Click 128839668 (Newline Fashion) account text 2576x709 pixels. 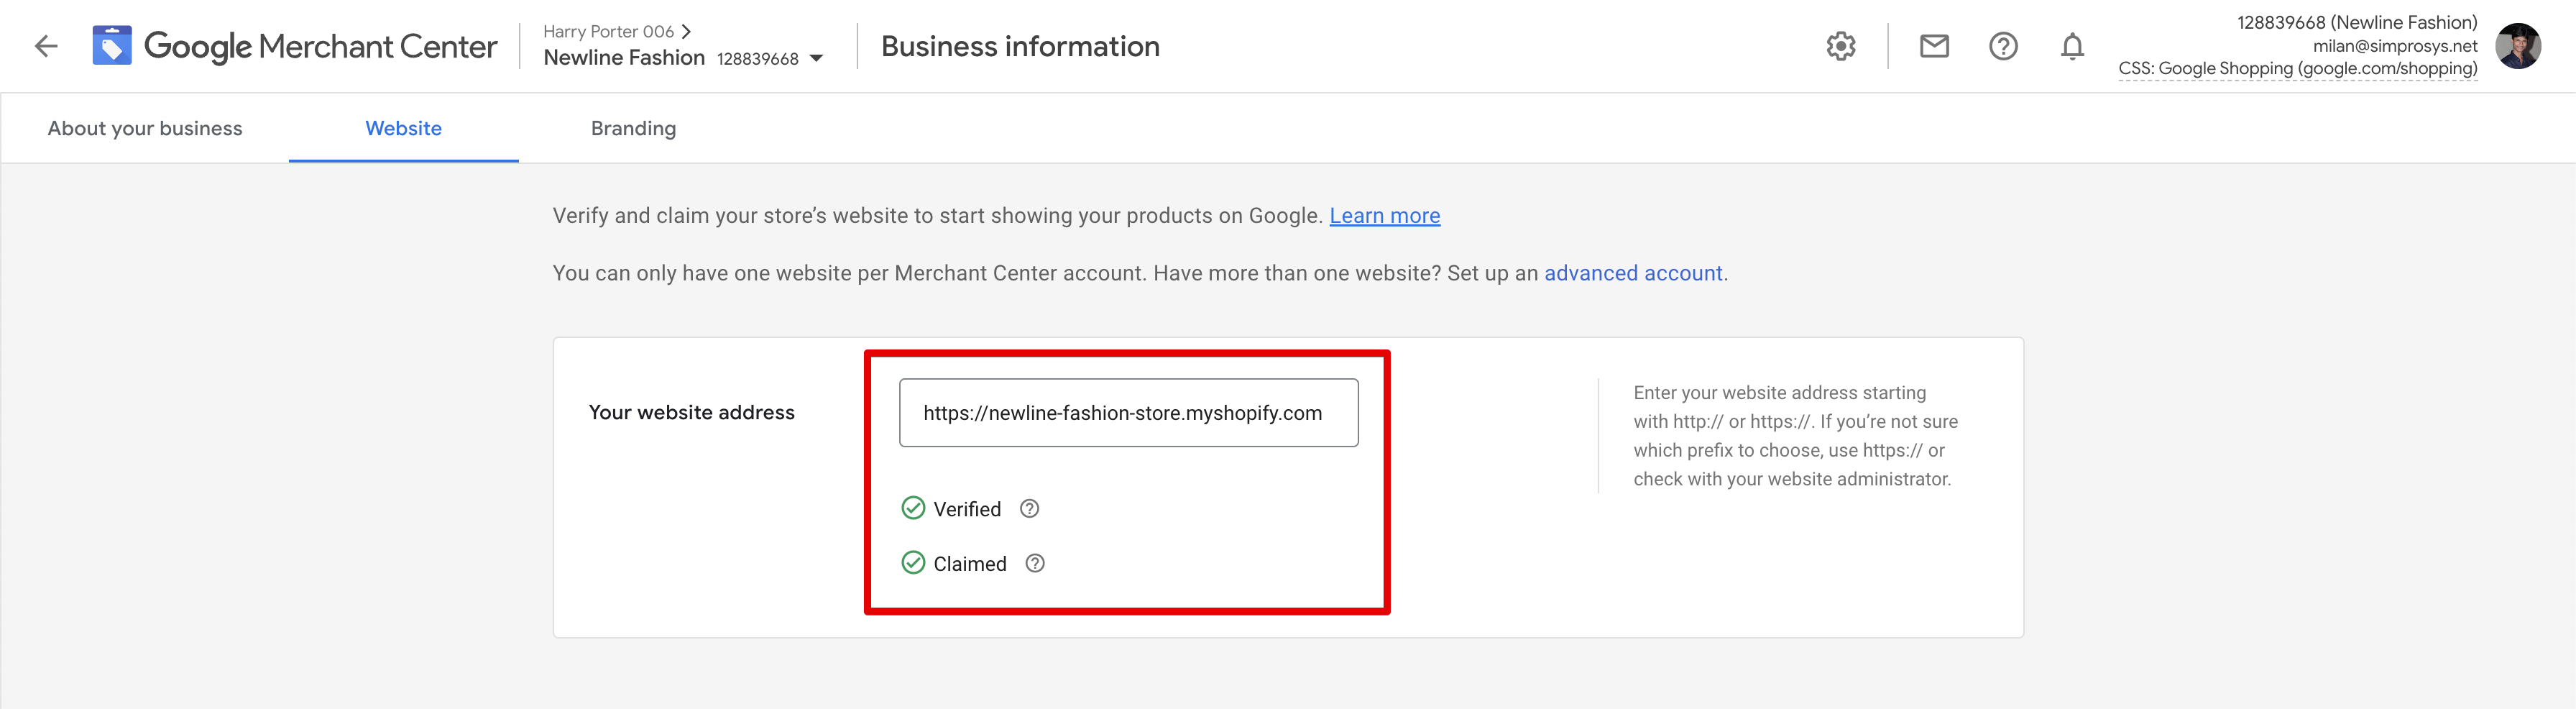[x=2357, y=22]
